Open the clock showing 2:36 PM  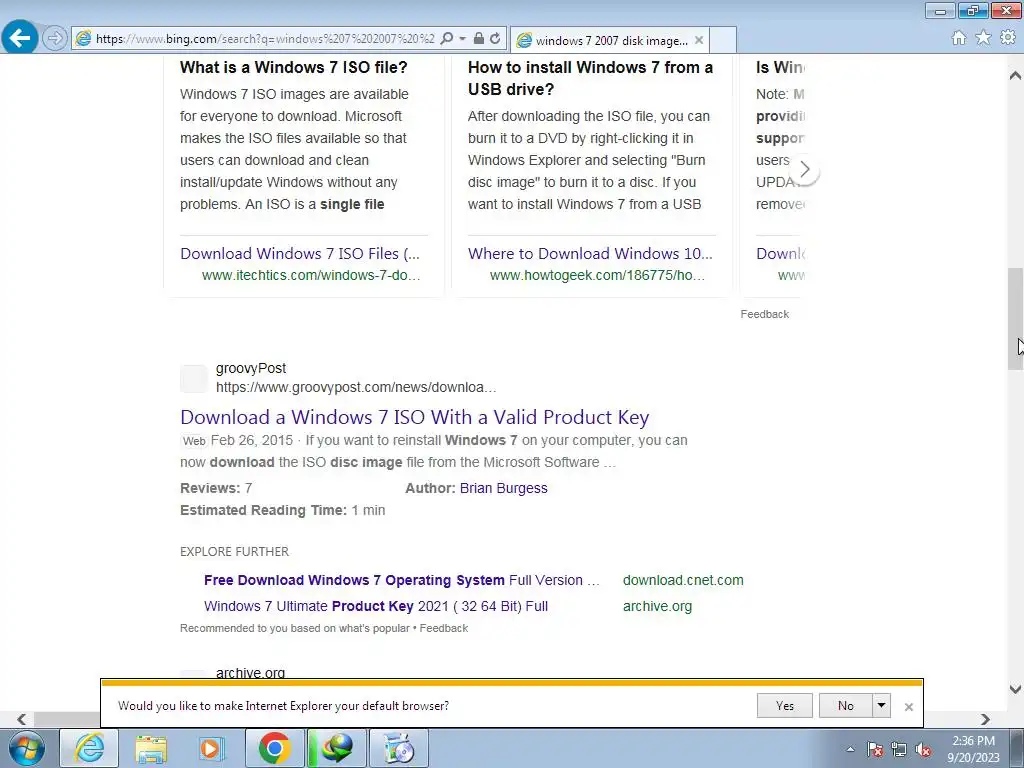[x=974, y=749]
